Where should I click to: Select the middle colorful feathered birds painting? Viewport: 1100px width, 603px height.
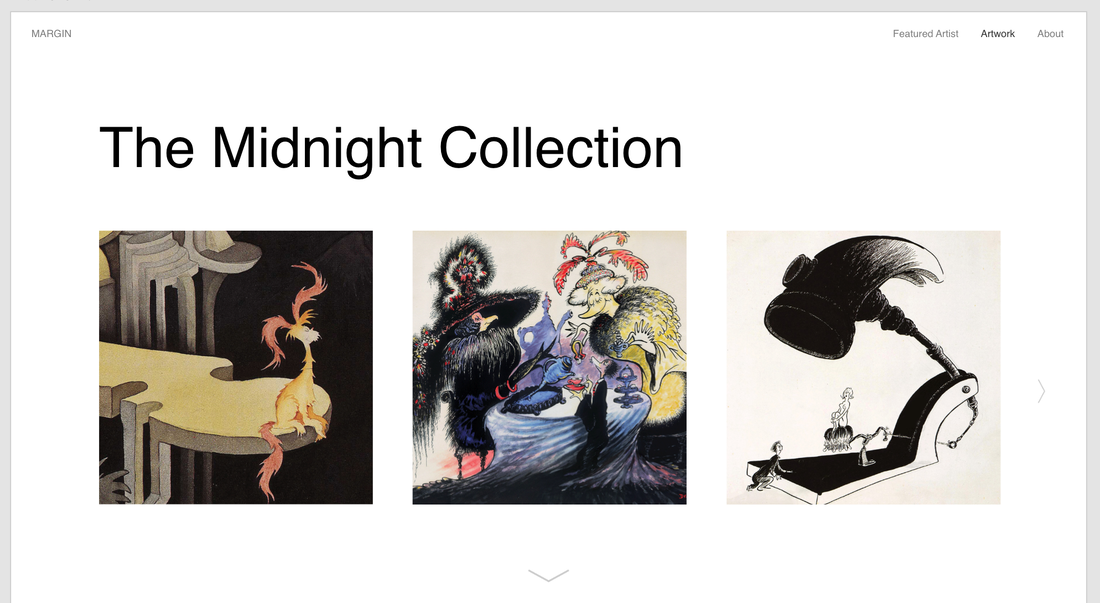point(549,367)
